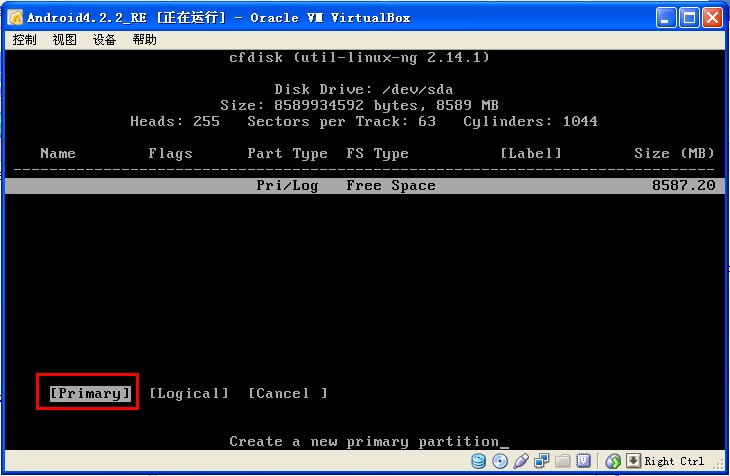
Task: Choose the [Logical] partition option
Action: coord(189,393)
